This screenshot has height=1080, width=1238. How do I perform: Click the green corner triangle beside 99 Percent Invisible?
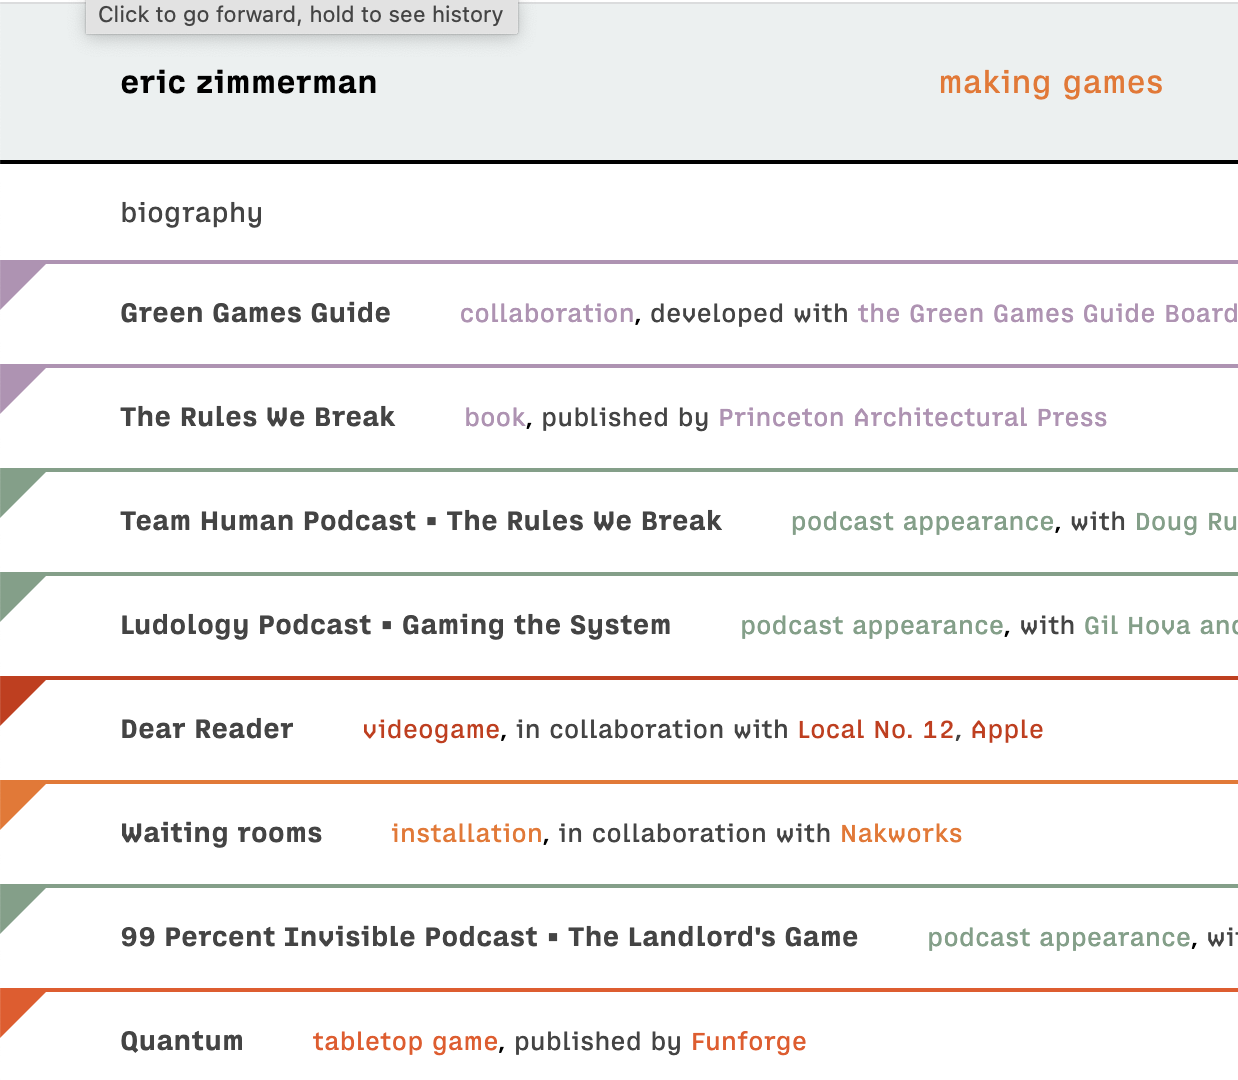click(15, 902)
